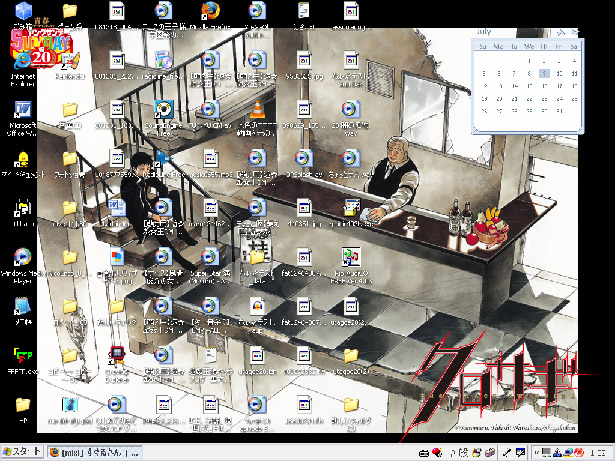The width and height of the screenshot is (615, 461).
Task: Open the blue speaker-shaped shortcut icon
Action: [x=163, y=159]
